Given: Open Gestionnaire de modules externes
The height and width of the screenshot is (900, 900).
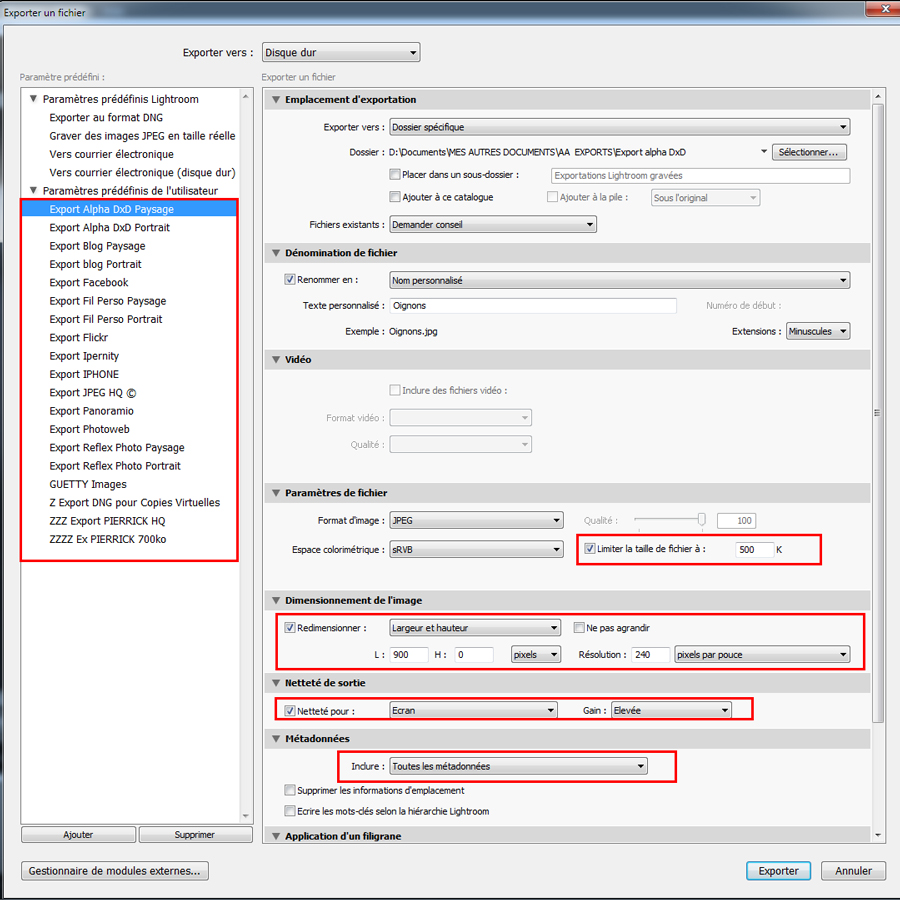Looking at the screenshot, I should pos(114,871).
